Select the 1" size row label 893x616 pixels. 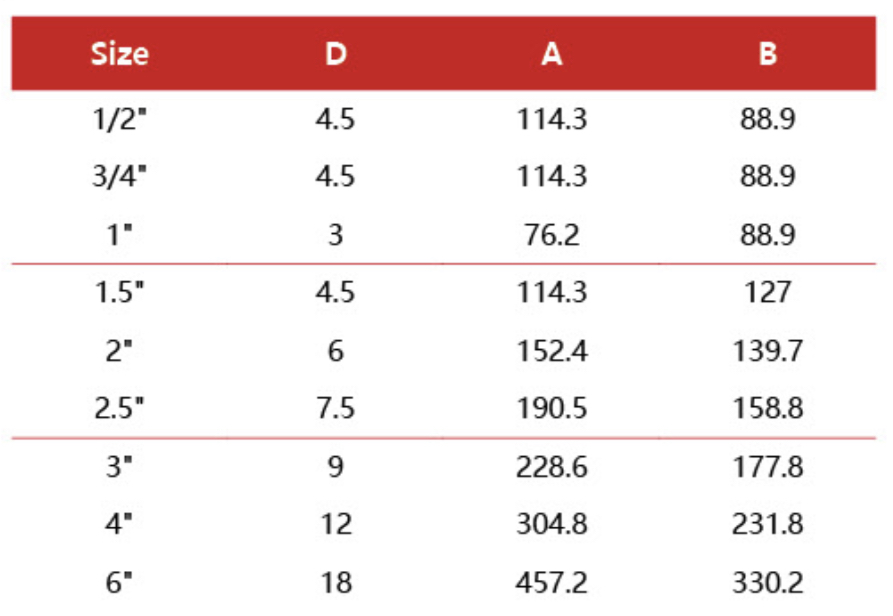pos(119,235)
